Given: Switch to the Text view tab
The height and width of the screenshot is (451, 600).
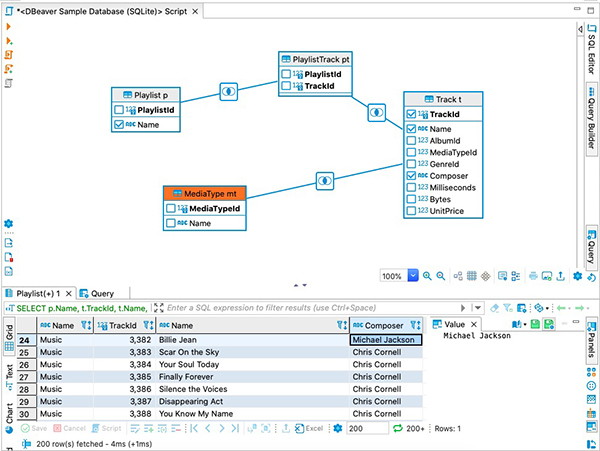Looking at the screenshot, I should point(9,377).
